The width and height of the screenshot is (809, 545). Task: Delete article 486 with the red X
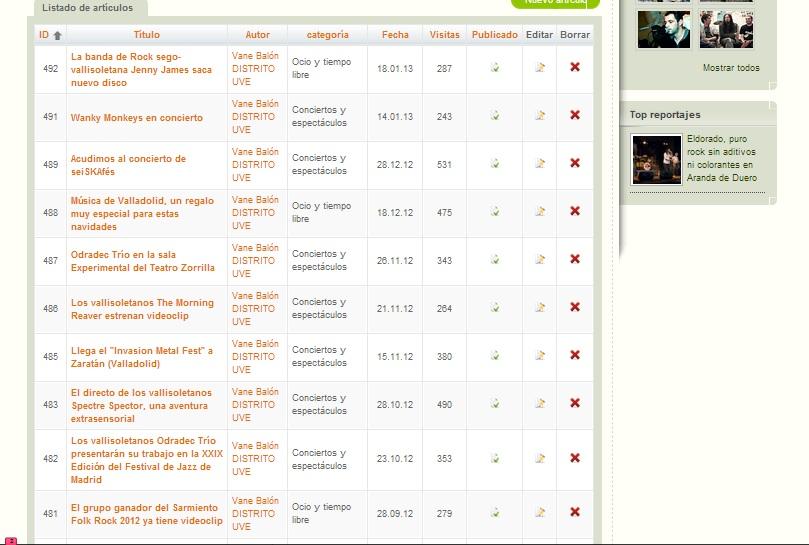tap(575, 307)
